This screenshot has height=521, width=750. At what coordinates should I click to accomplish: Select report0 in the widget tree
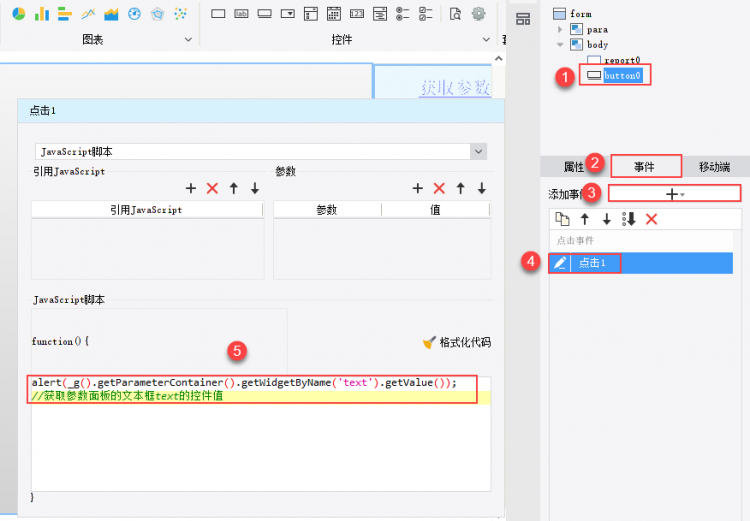[614, 60]
